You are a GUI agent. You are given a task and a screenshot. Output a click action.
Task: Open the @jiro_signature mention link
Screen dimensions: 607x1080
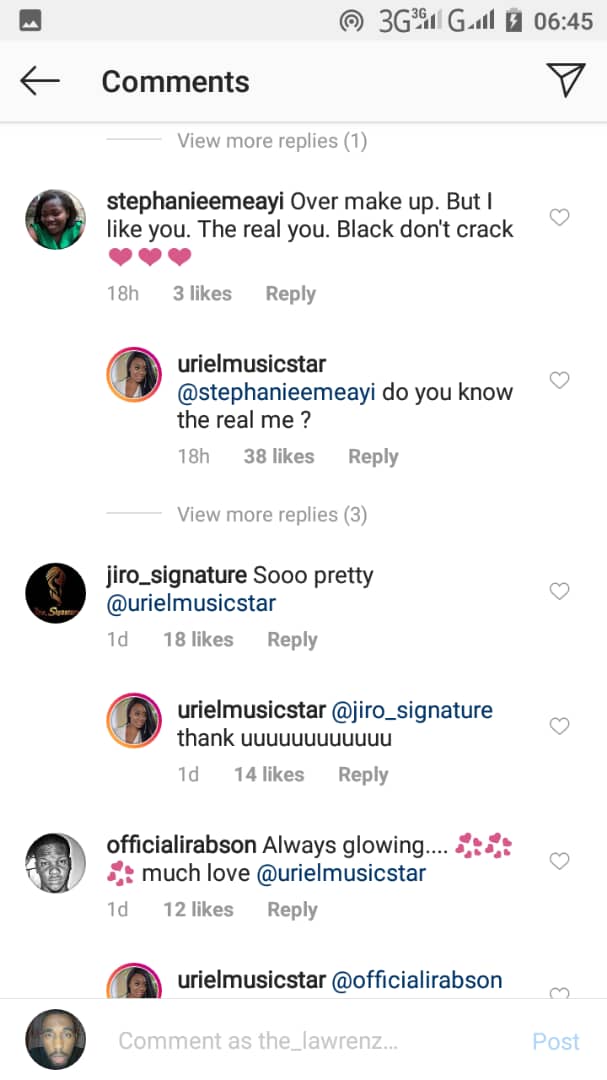pos(413,711)
